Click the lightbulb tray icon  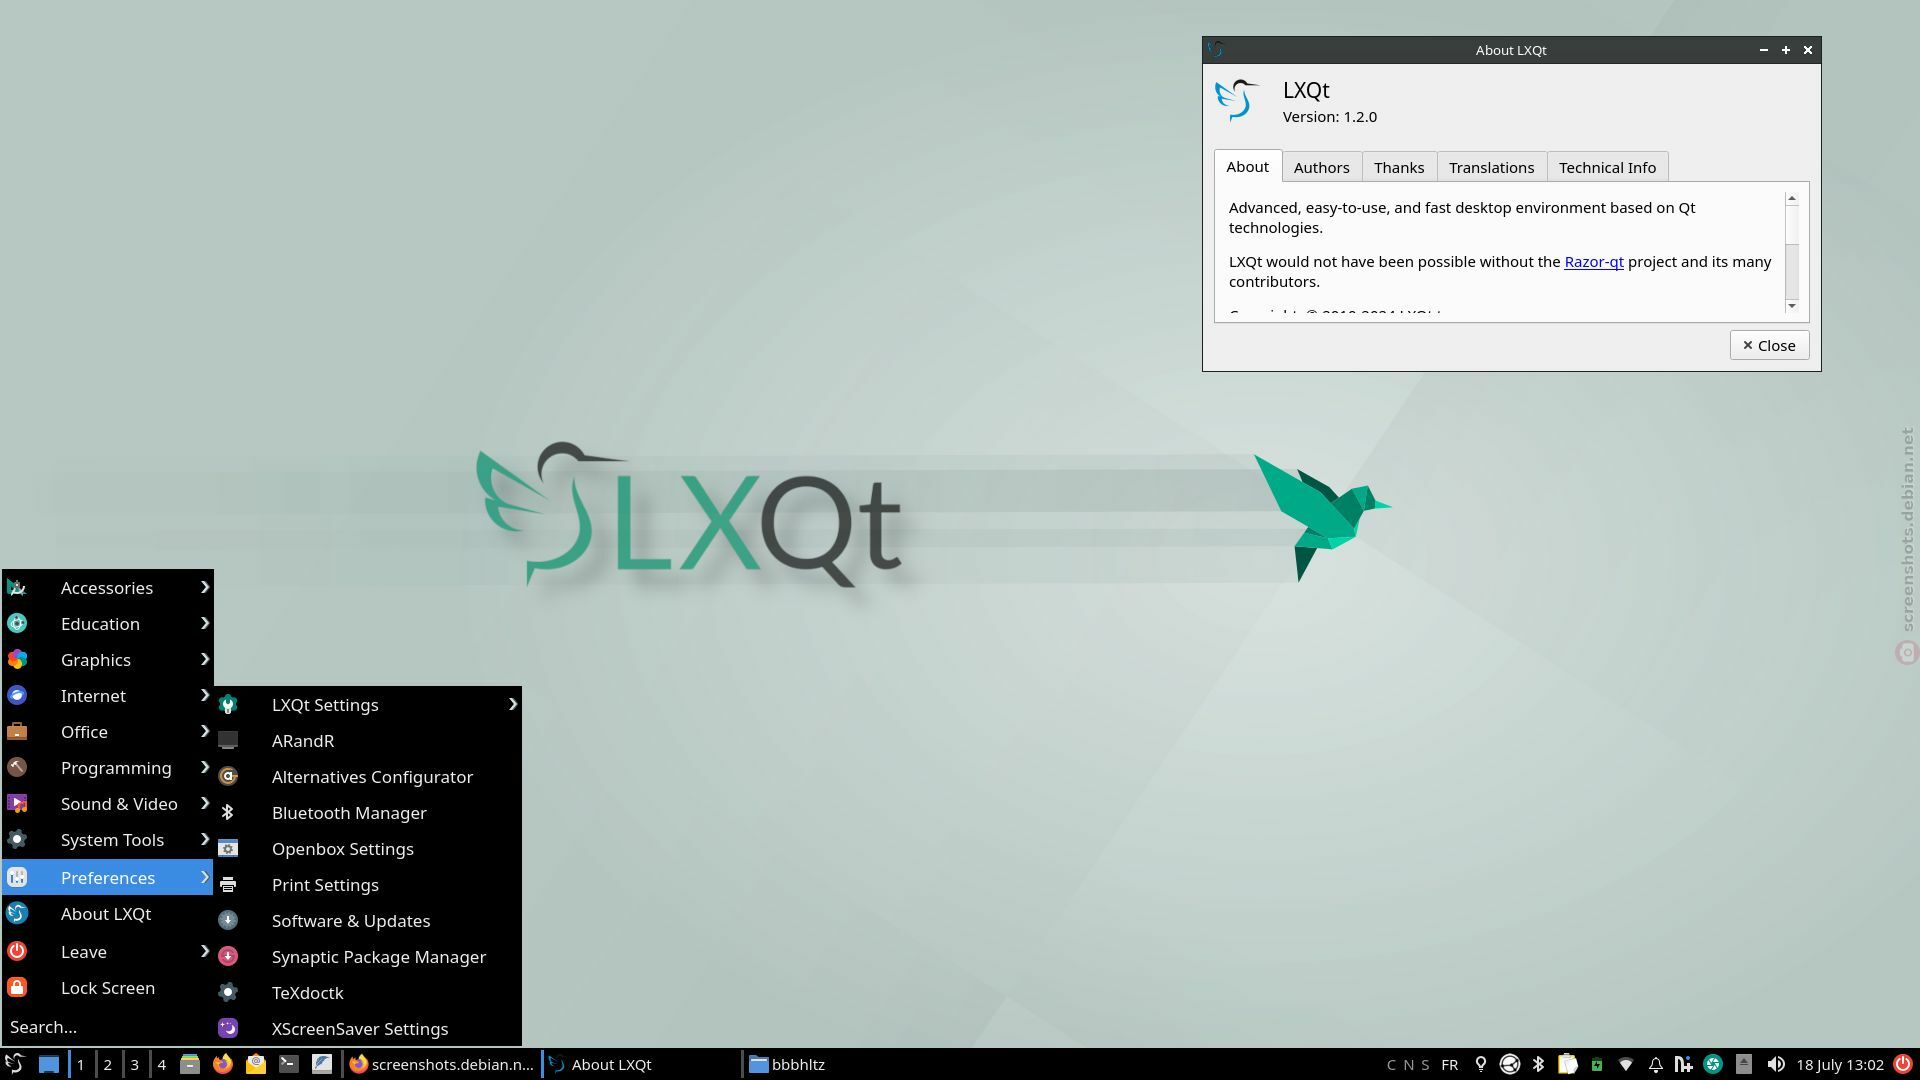(1481, 1064)
